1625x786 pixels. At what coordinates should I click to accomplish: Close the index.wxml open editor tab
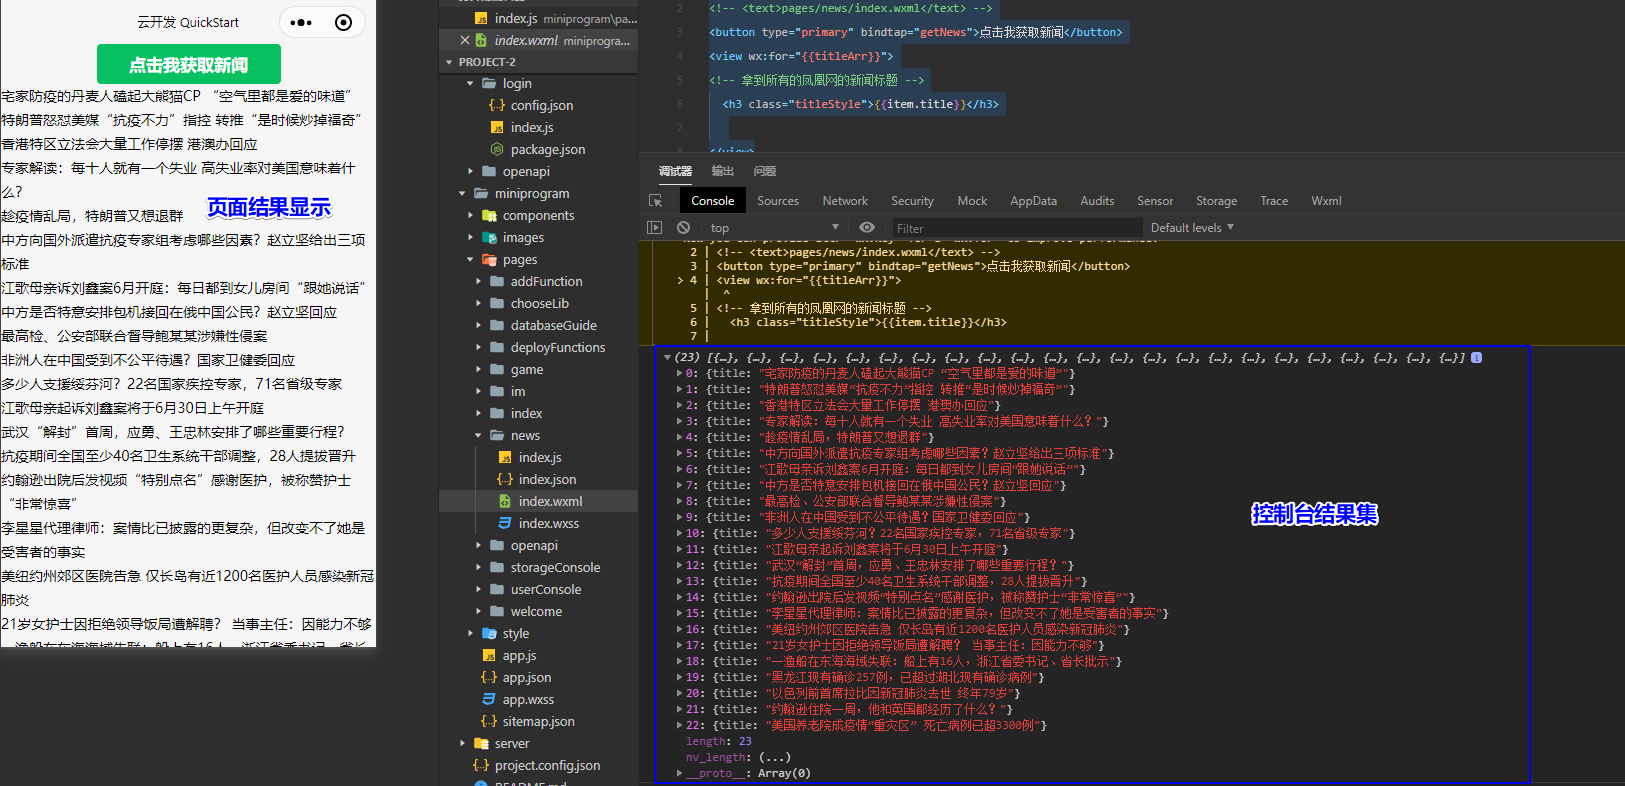pos(465,41)
